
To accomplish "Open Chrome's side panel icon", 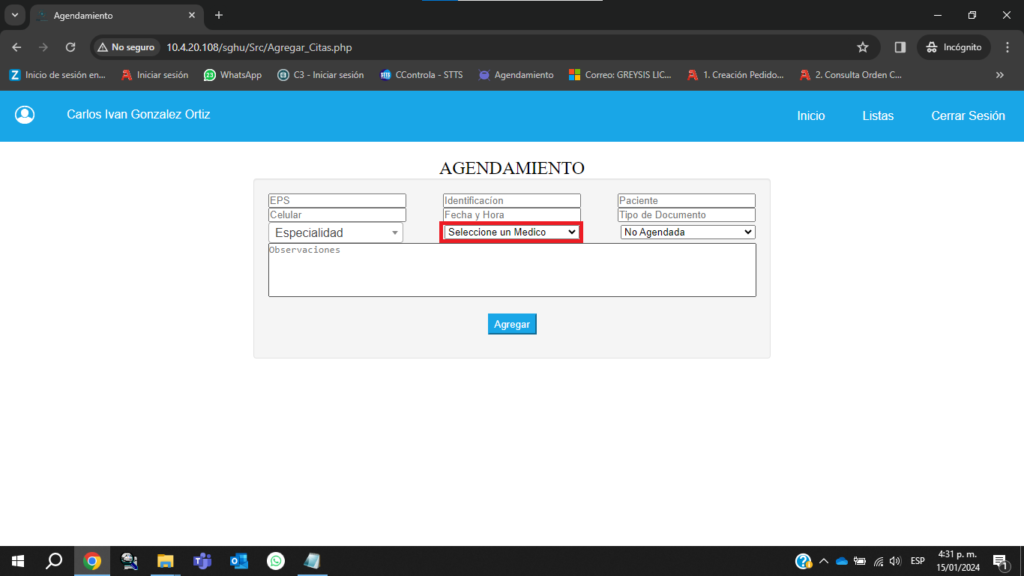I will pos(900,47).
